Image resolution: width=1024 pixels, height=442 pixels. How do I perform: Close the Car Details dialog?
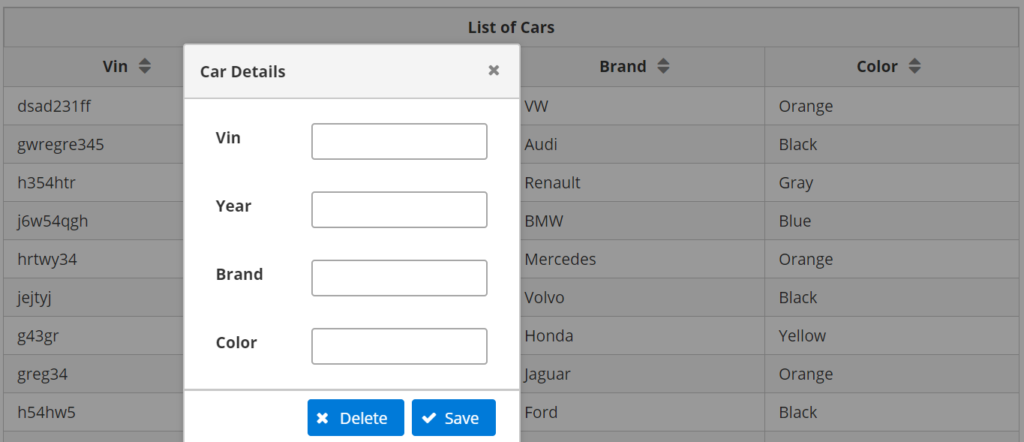[x=494, y=71]
